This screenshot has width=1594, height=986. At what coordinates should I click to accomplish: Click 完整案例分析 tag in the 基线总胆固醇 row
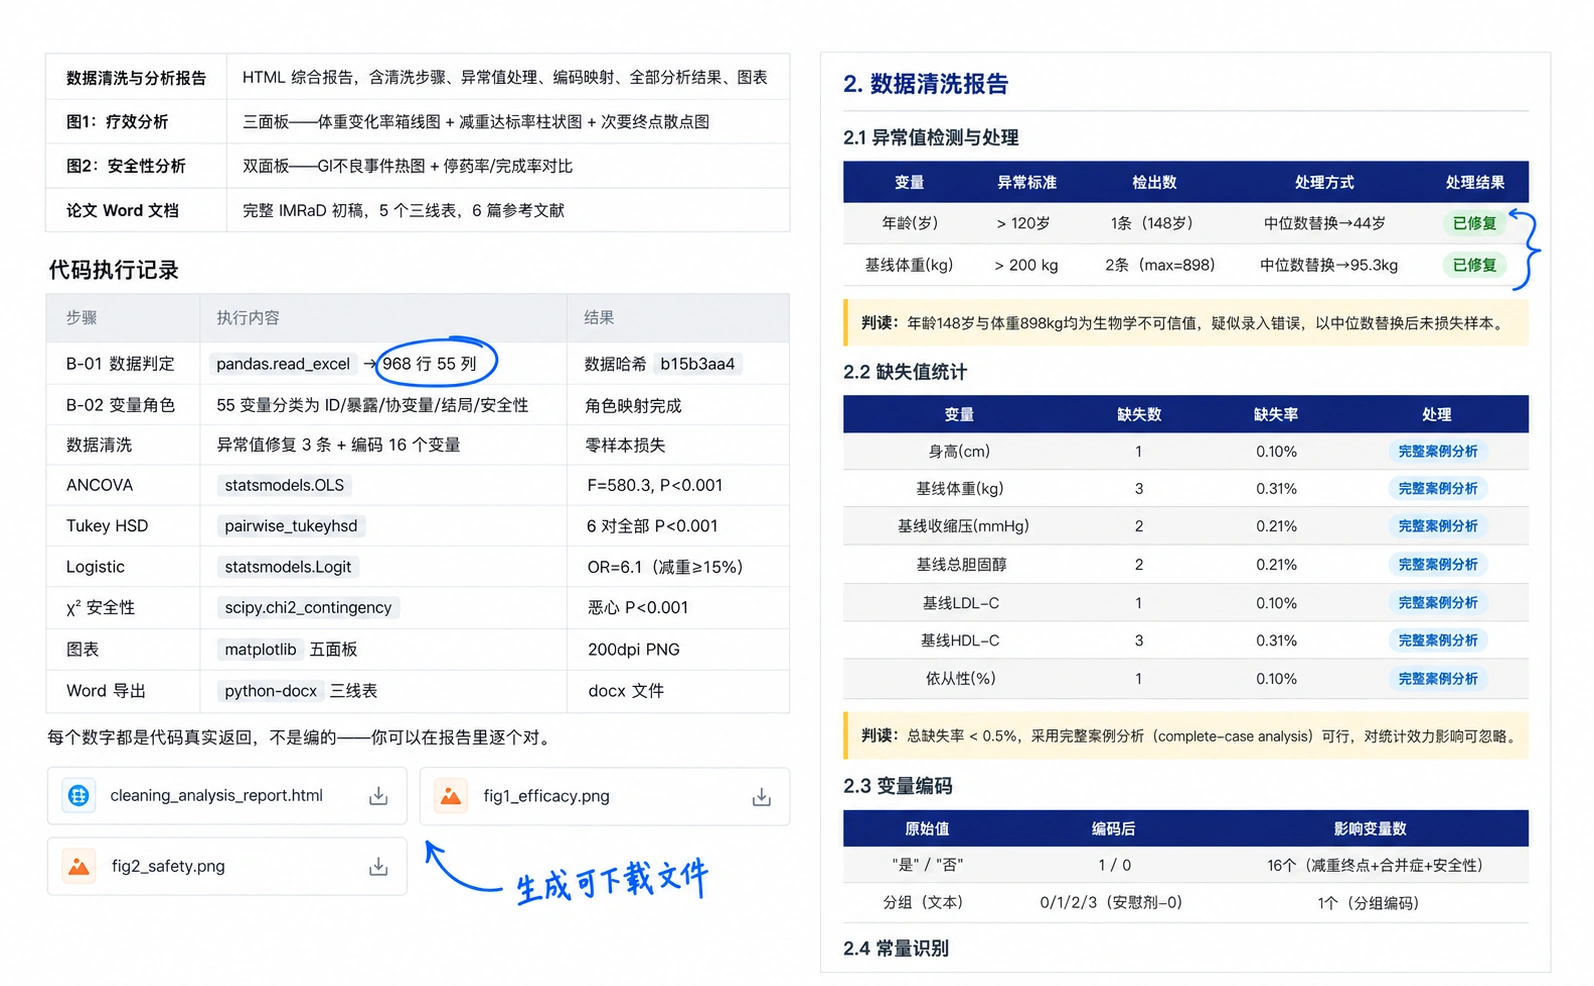(1437, 564)
